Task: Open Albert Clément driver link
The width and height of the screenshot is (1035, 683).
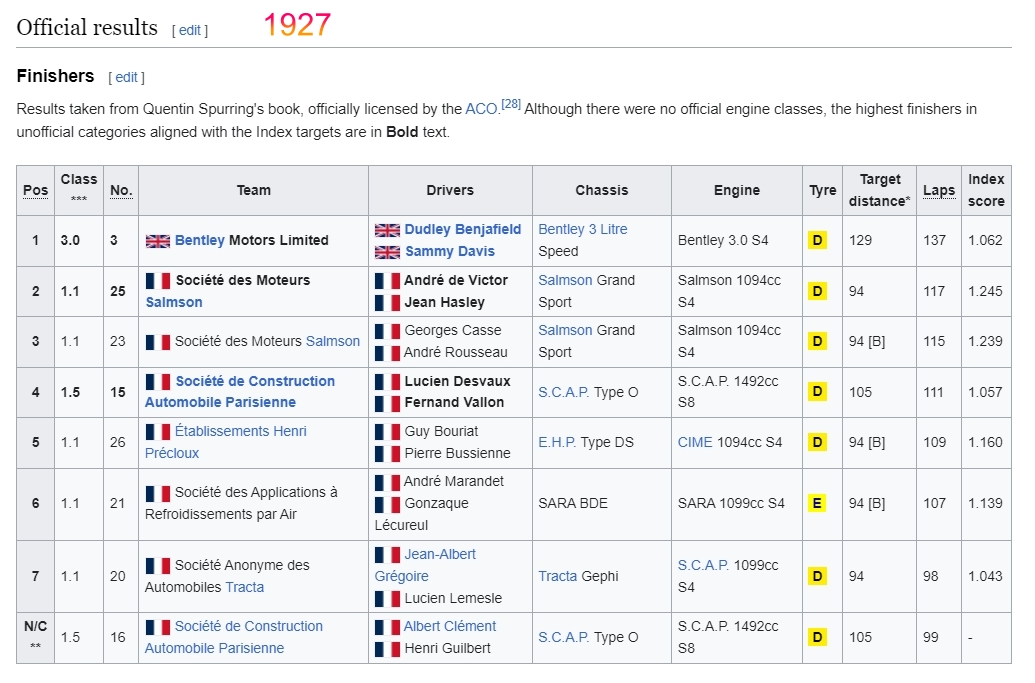Action: [450, 626]
